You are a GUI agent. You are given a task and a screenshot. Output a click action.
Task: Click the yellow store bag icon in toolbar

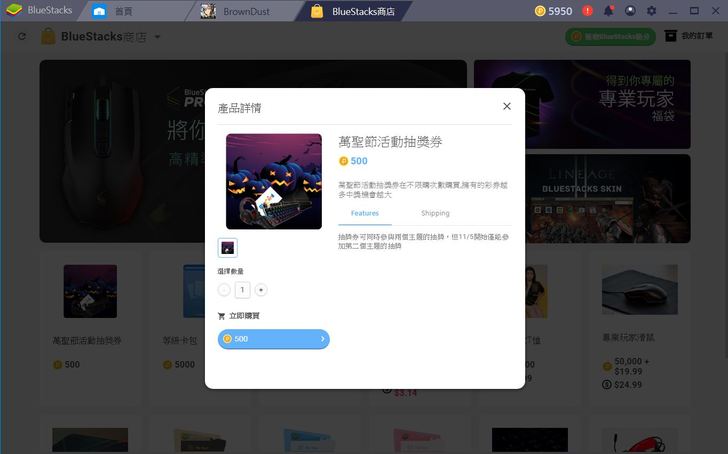(48, 36)
